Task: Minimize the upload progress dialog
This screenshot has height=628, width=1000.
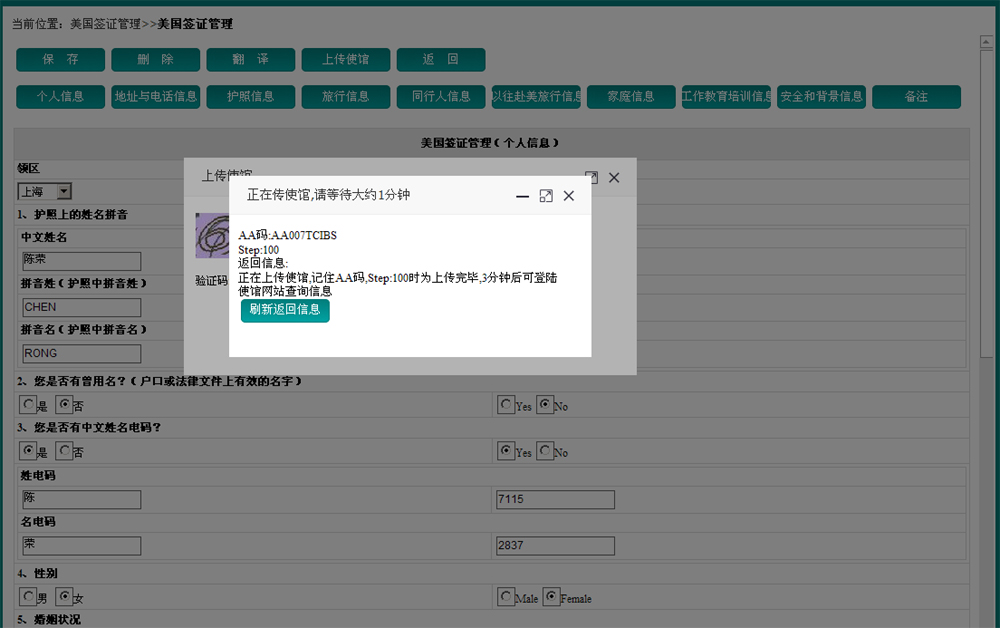Action: point(522,196)
